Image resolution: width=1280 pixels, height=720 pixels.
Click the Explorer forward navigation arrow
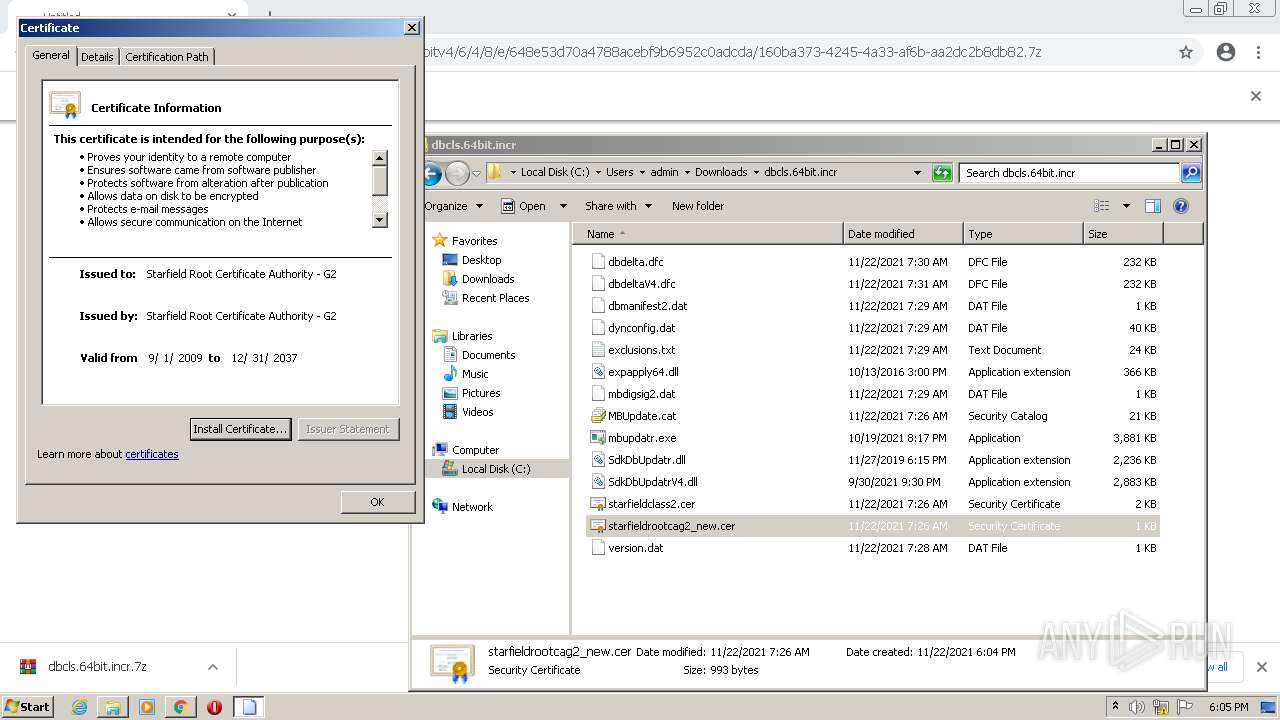[x=457, y=173]
